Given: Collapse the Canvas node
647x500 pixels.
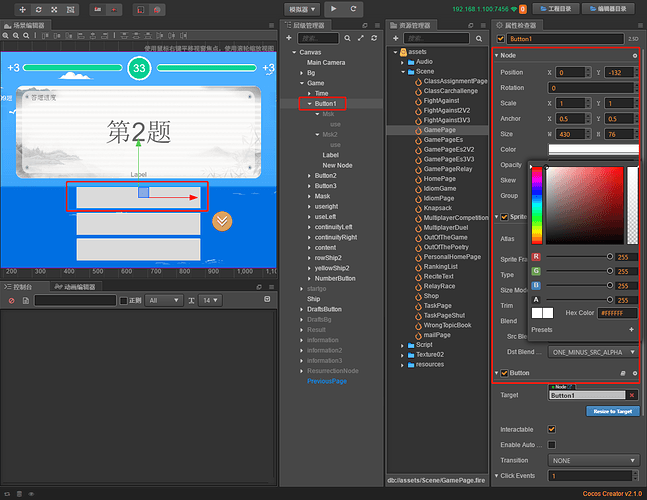Looking at the screenshot, I should pyautogui.click(x=294, y=52).
